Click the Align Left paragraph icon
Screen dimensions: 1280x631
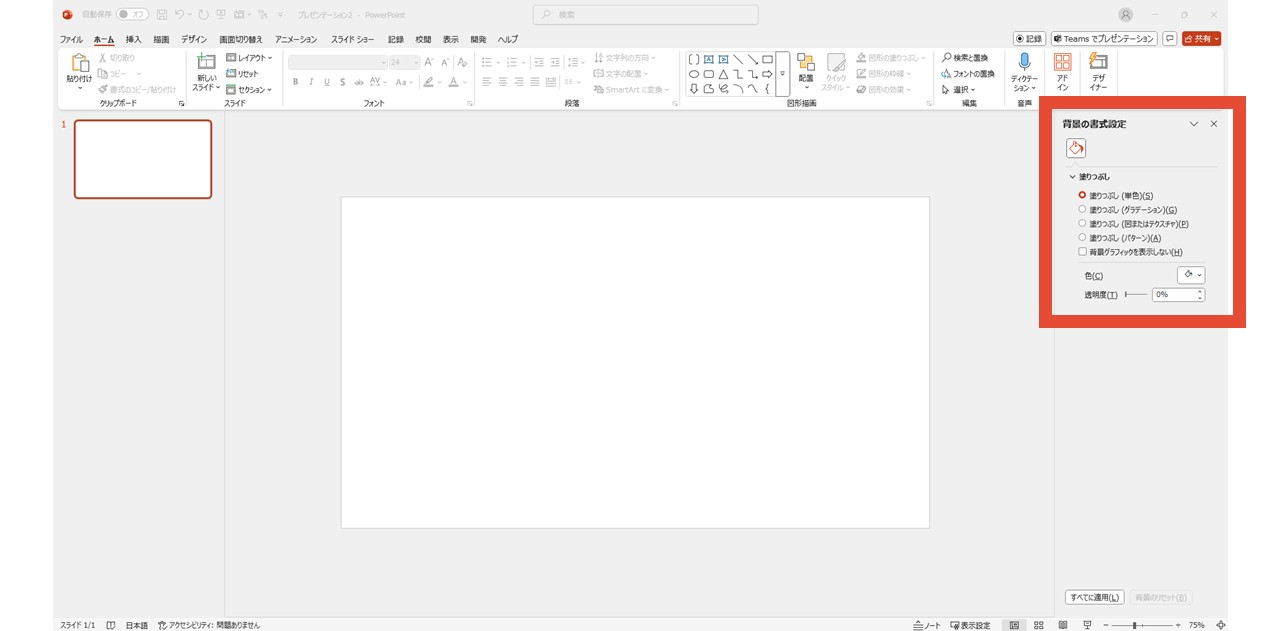pyautogui.click(x=487, y=82)
